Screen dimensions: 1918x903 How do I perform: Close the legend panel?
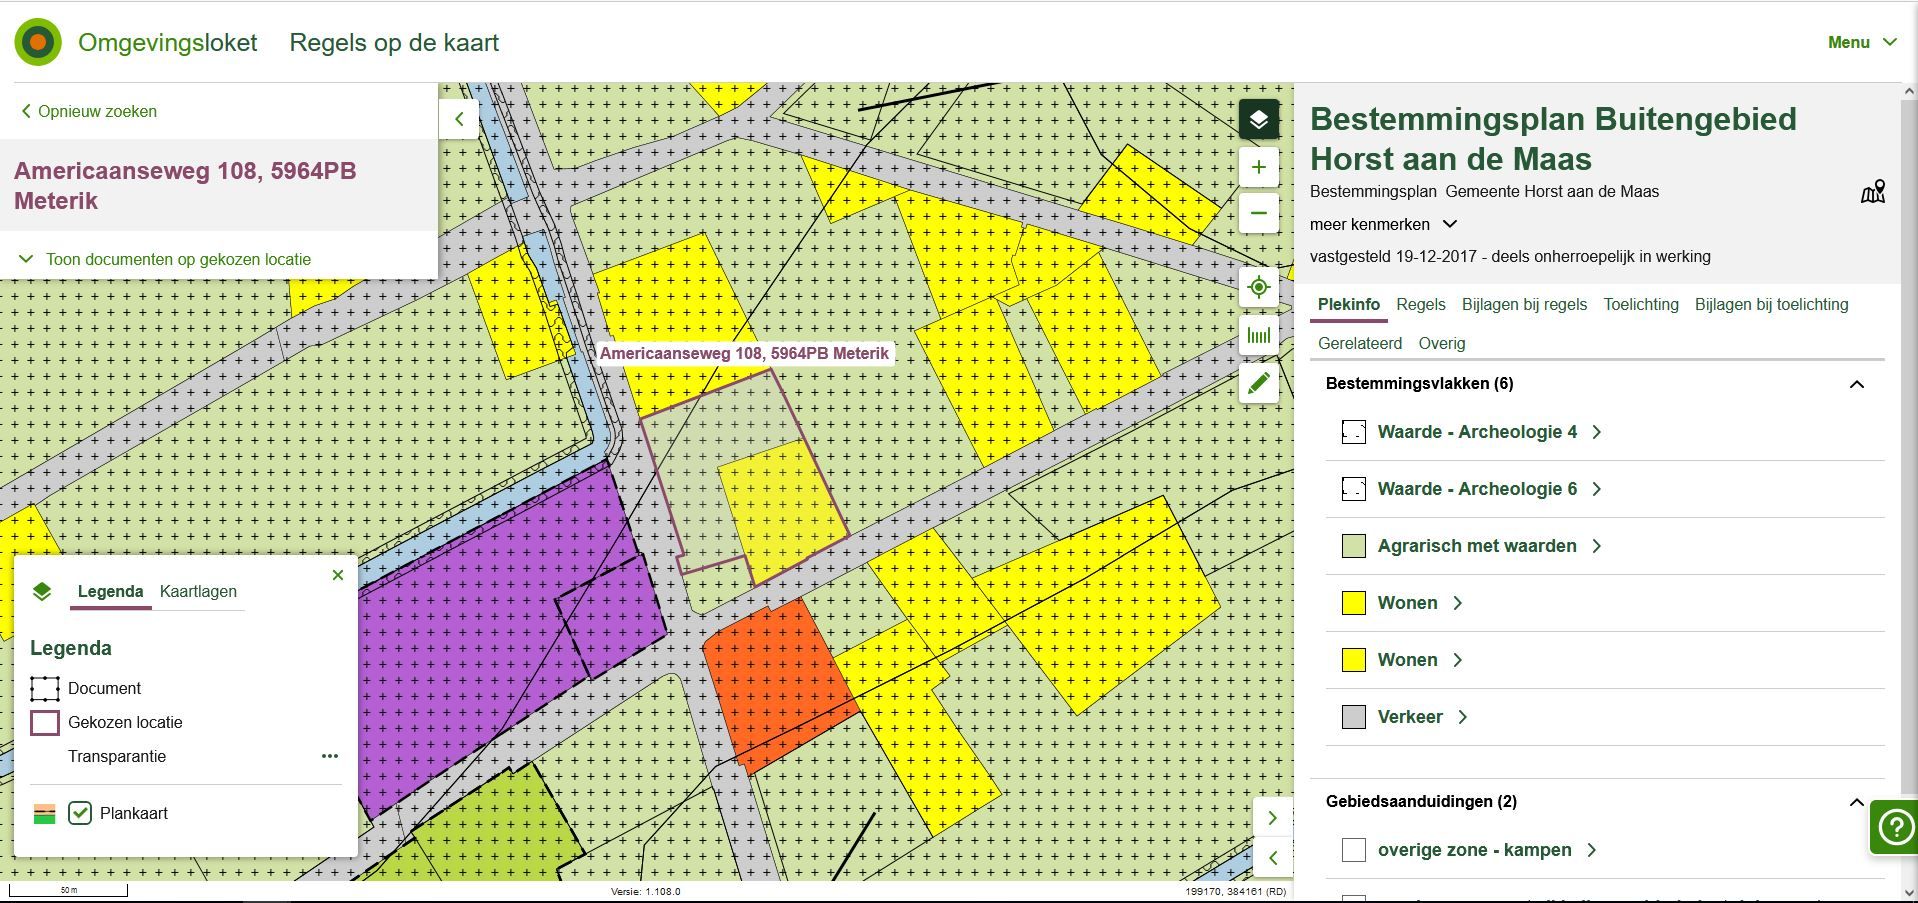[338, 575]
